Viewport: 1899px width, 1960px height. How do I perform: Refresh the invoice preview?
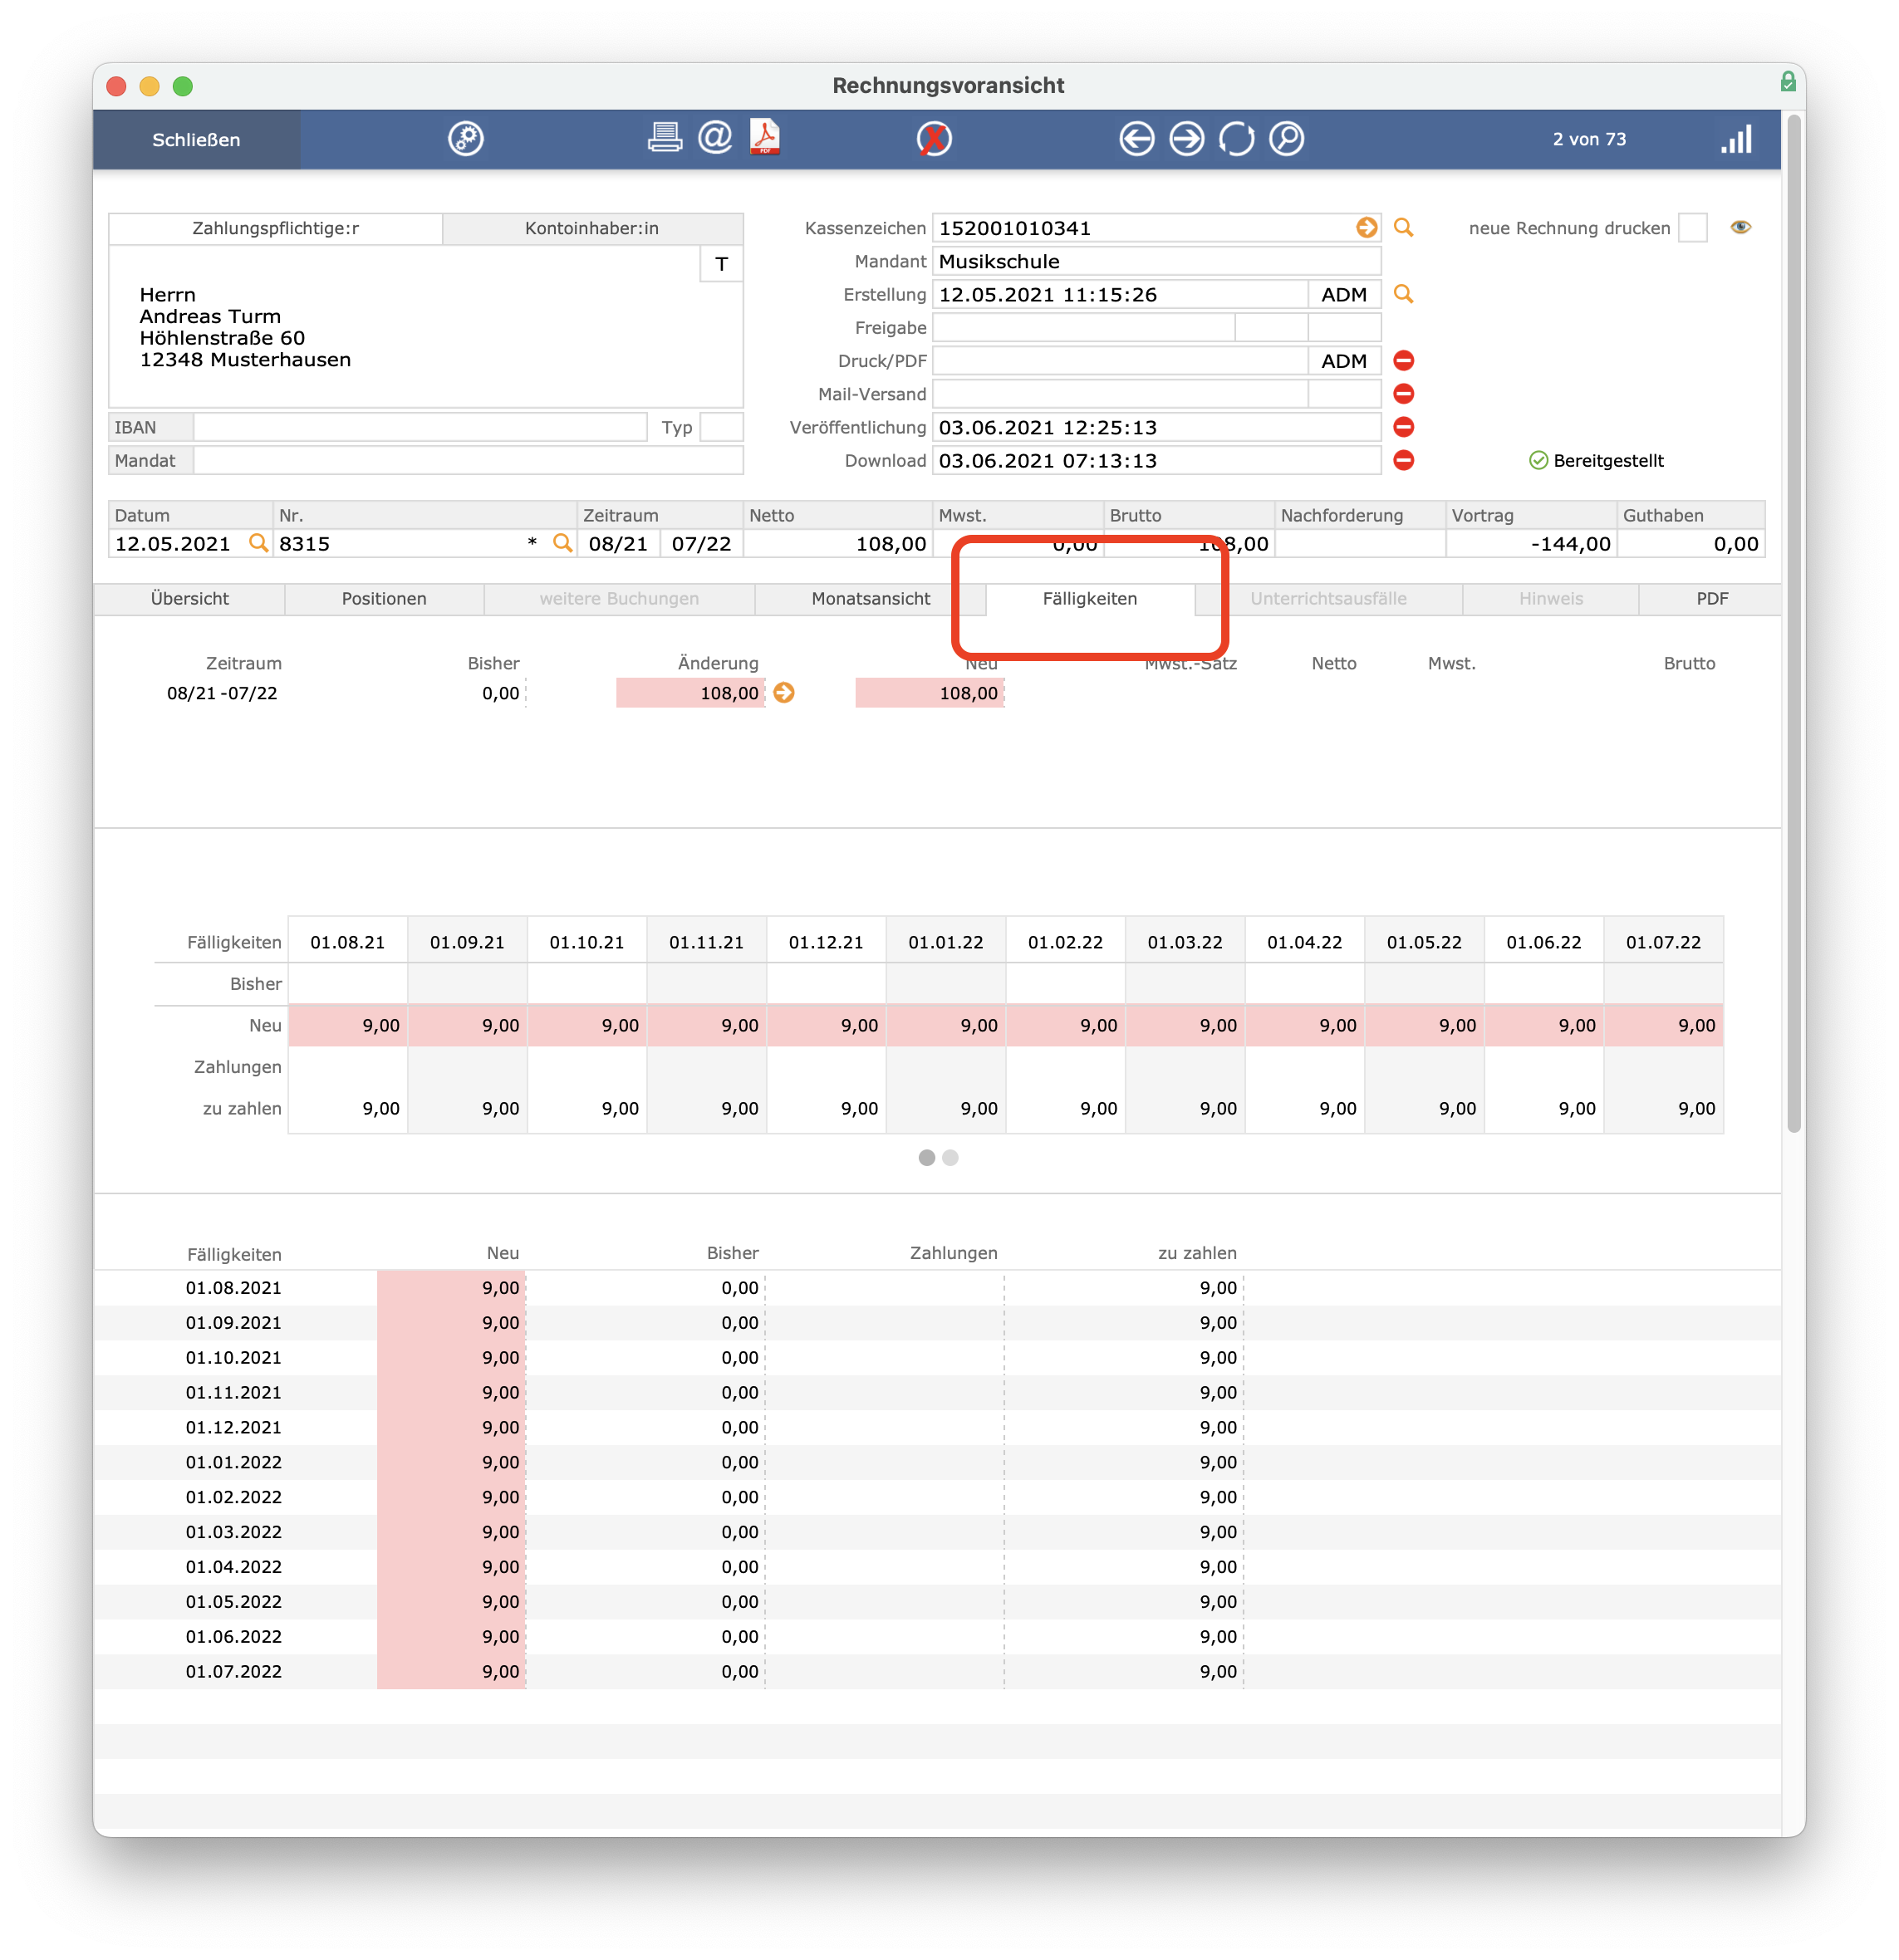(1237, 139)
